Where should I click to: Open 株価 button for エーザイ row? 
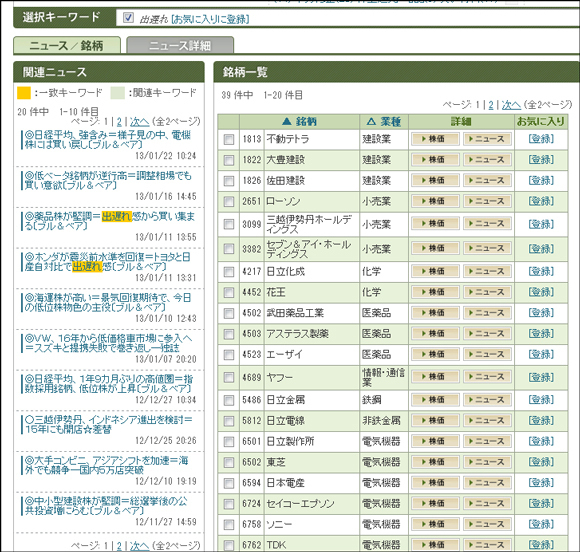pos(435,354)
